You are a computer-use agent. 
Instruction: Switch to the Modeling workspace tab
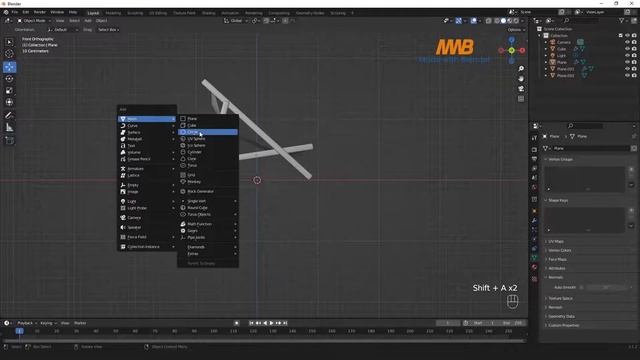pyautogui.click(x=113, y=13)
